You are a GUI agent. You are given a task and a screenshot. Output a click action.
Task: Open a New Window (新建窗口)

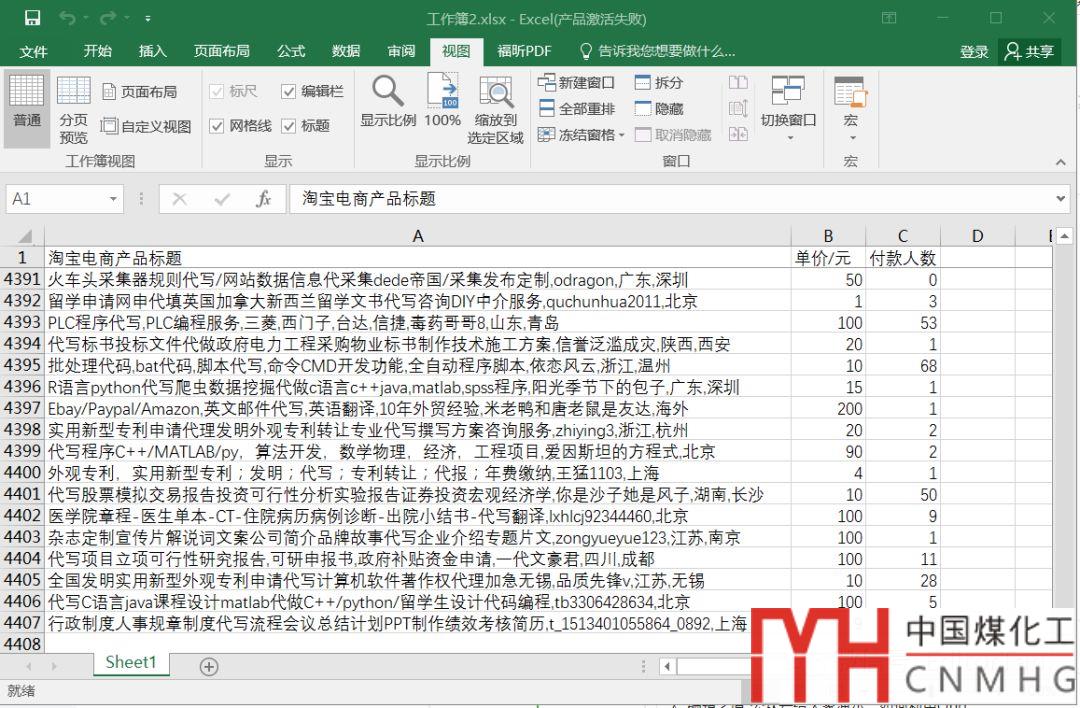(x=577, y=83)
